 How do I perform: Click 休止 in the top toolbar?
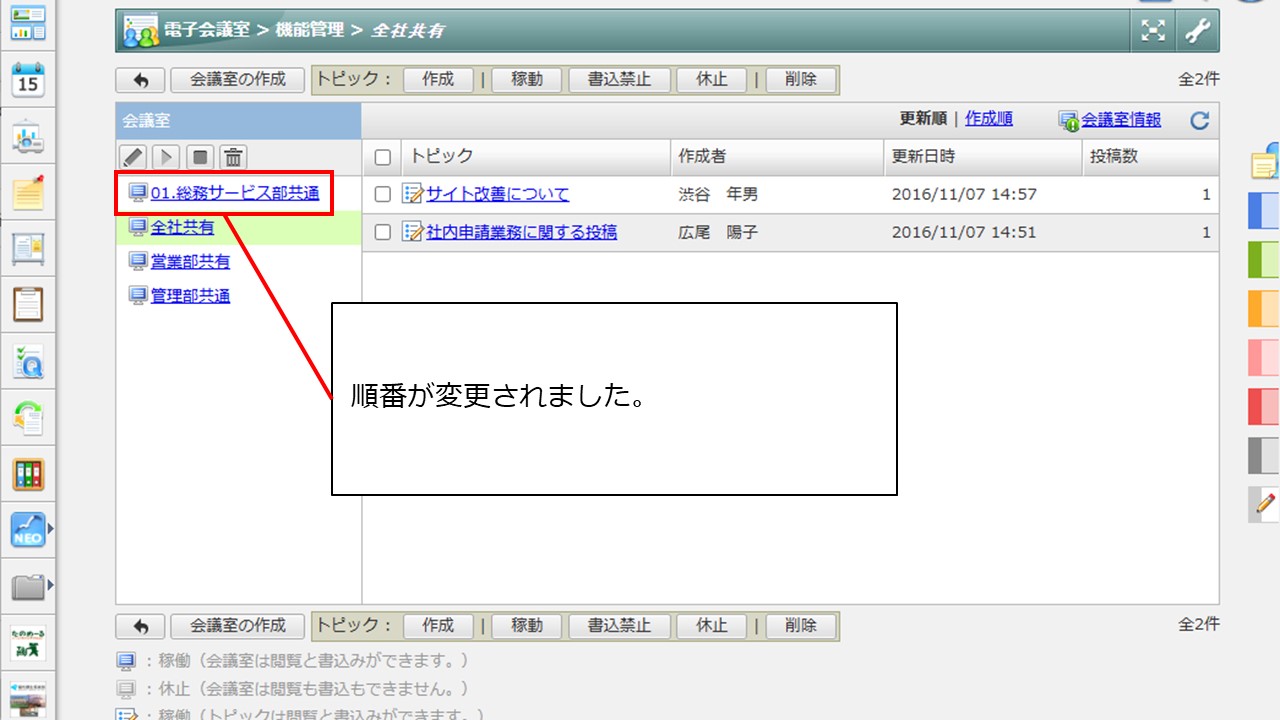click(712, 80)
